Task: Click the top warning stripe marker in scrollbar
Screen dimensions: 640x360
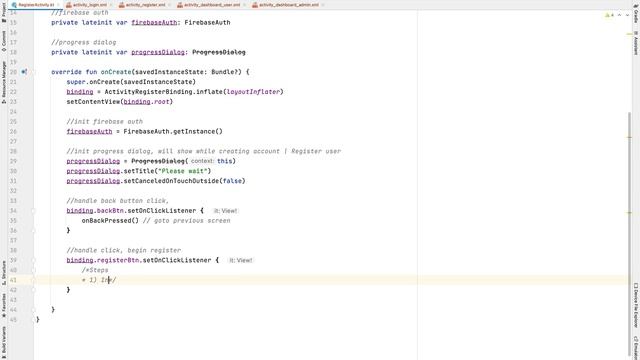Action: [x=629, y=34]
